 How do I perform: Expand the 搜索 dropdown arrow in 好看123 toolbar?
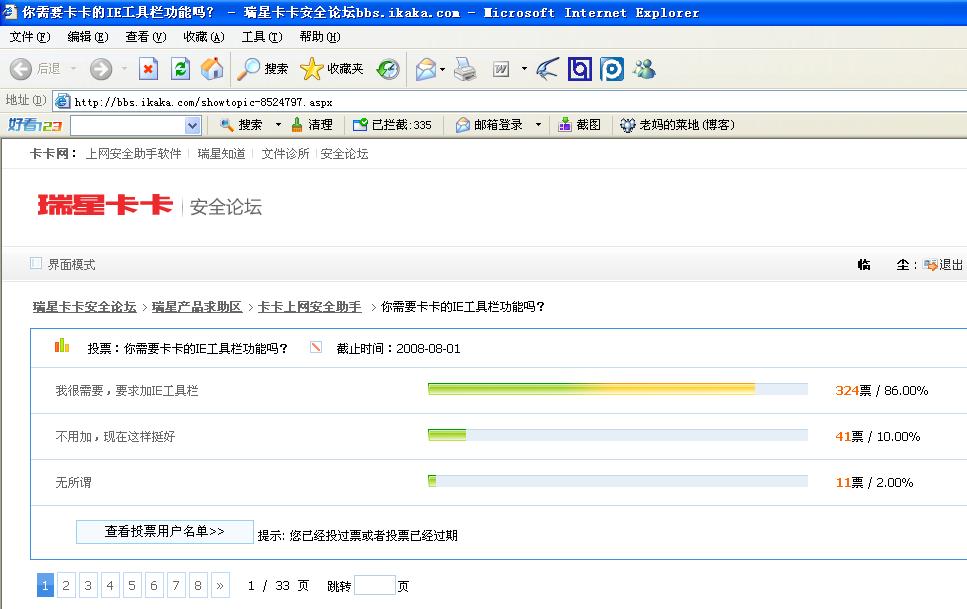[x=278, y=125]
